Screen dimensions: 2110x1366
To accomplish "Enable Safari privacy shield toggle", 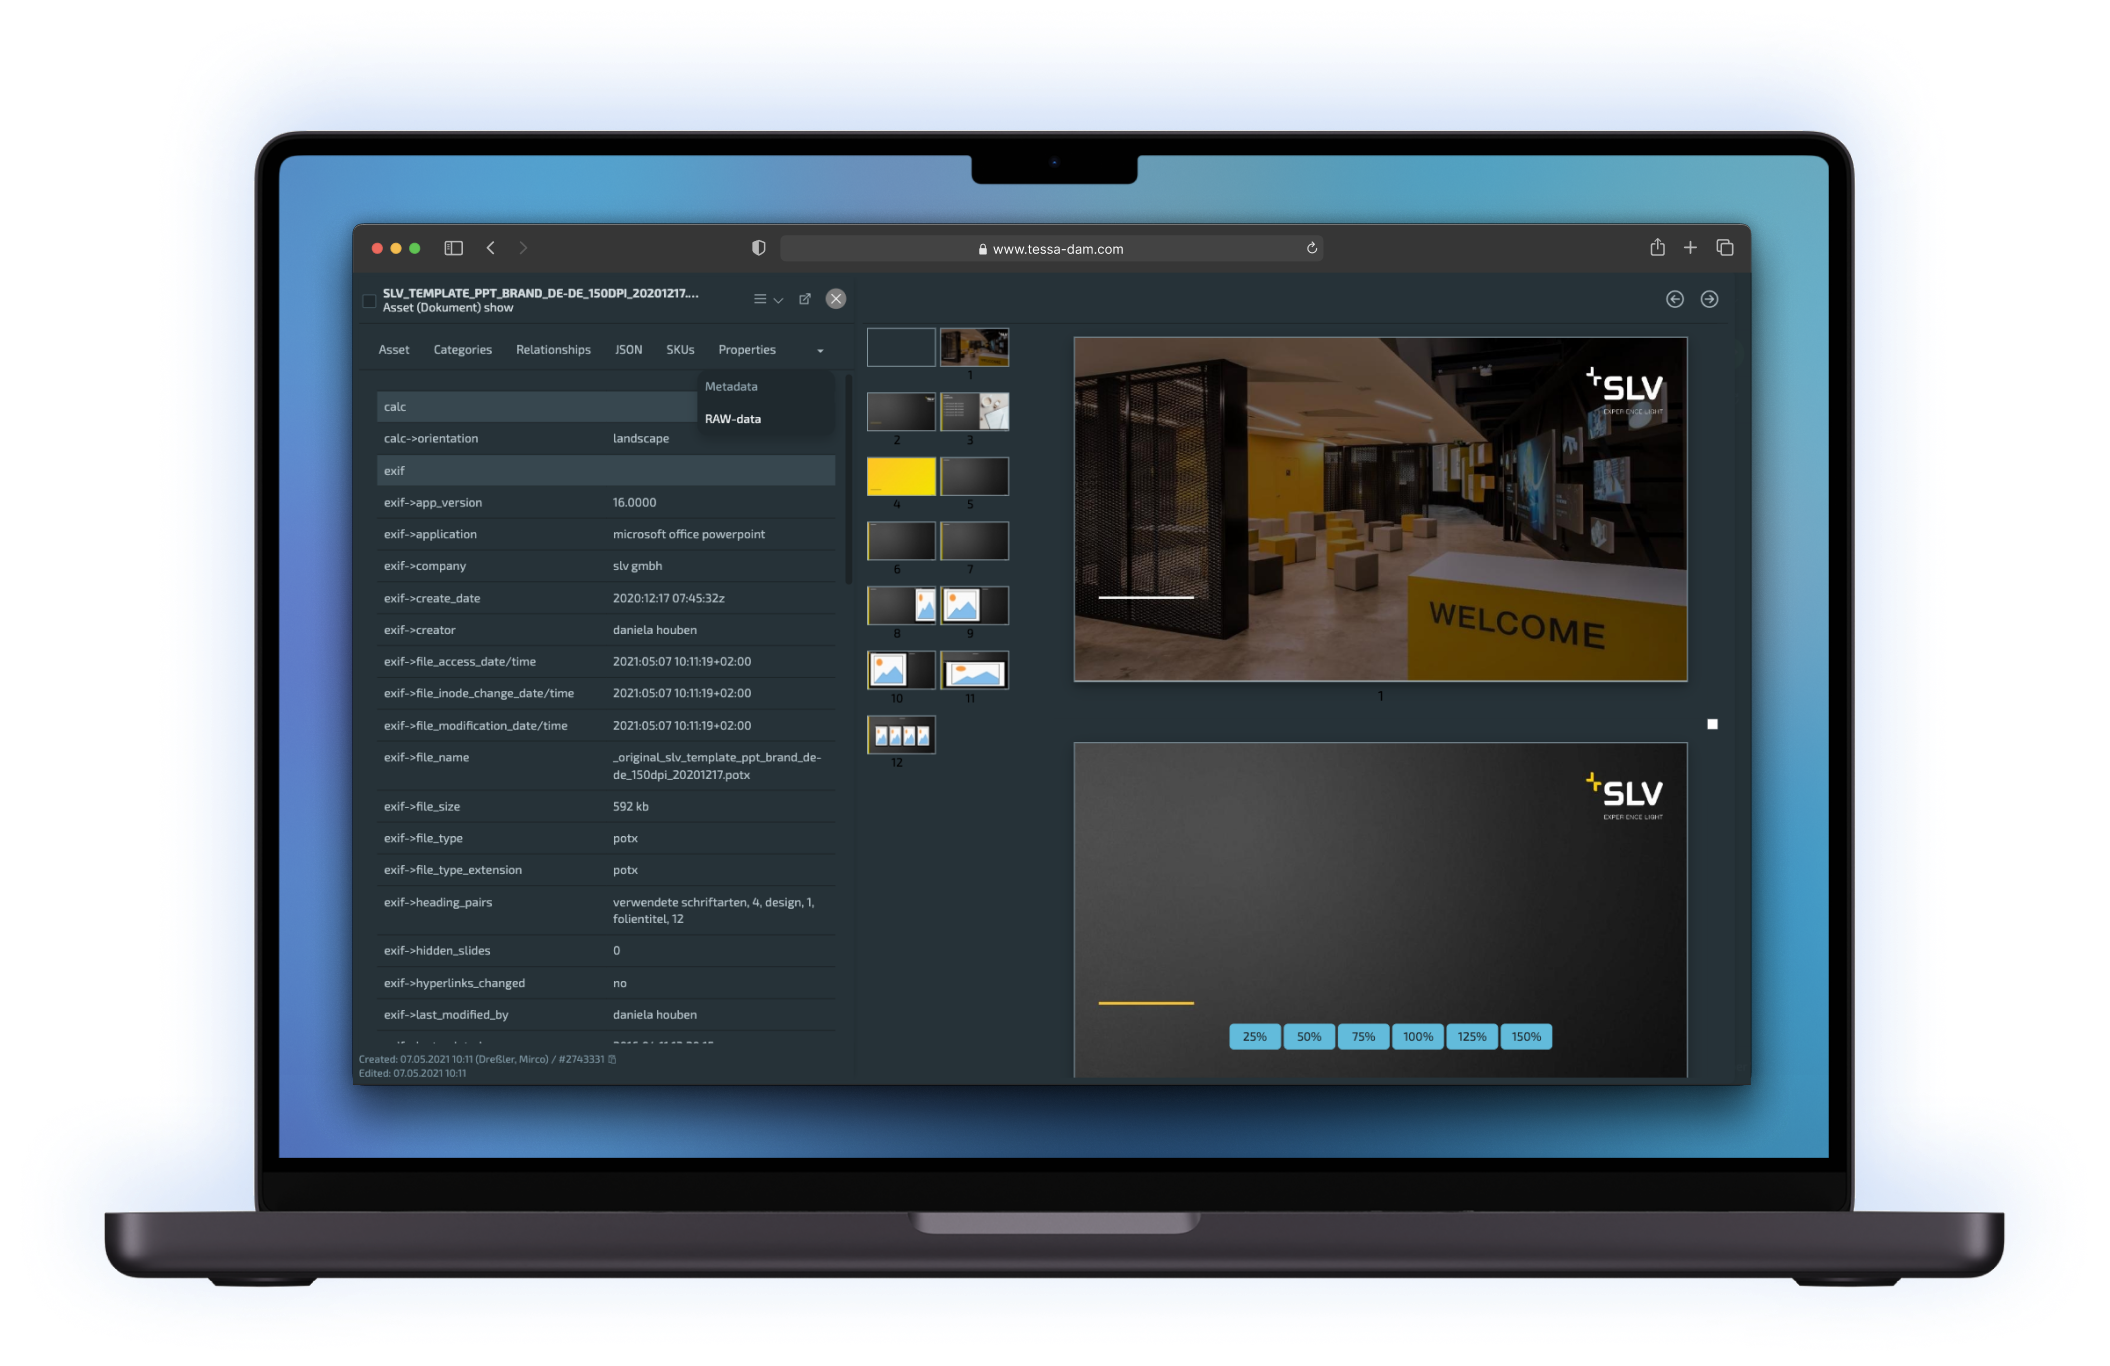I will click(x=758, y=247).
